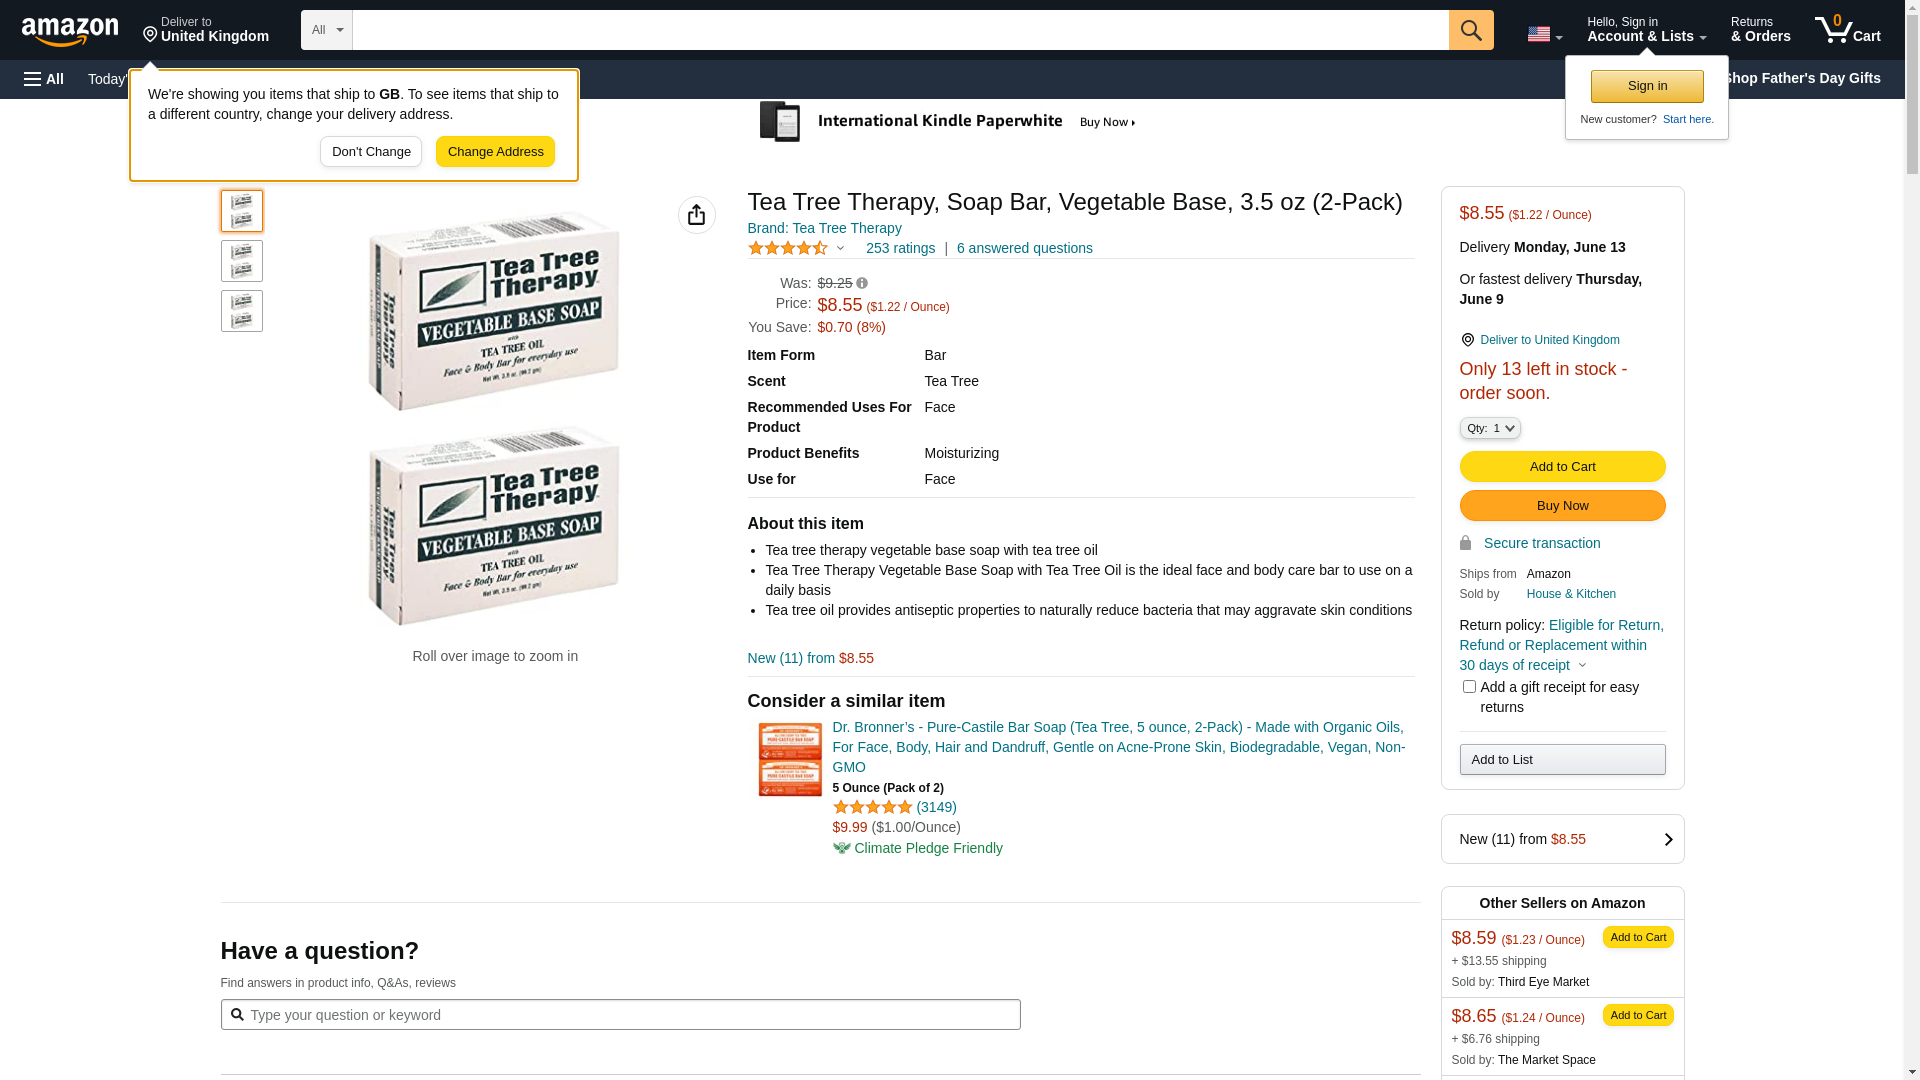This screenshot has height=1080, width=1920.
Task: Click the product question search field
Action: click(x=620, y=1015)
